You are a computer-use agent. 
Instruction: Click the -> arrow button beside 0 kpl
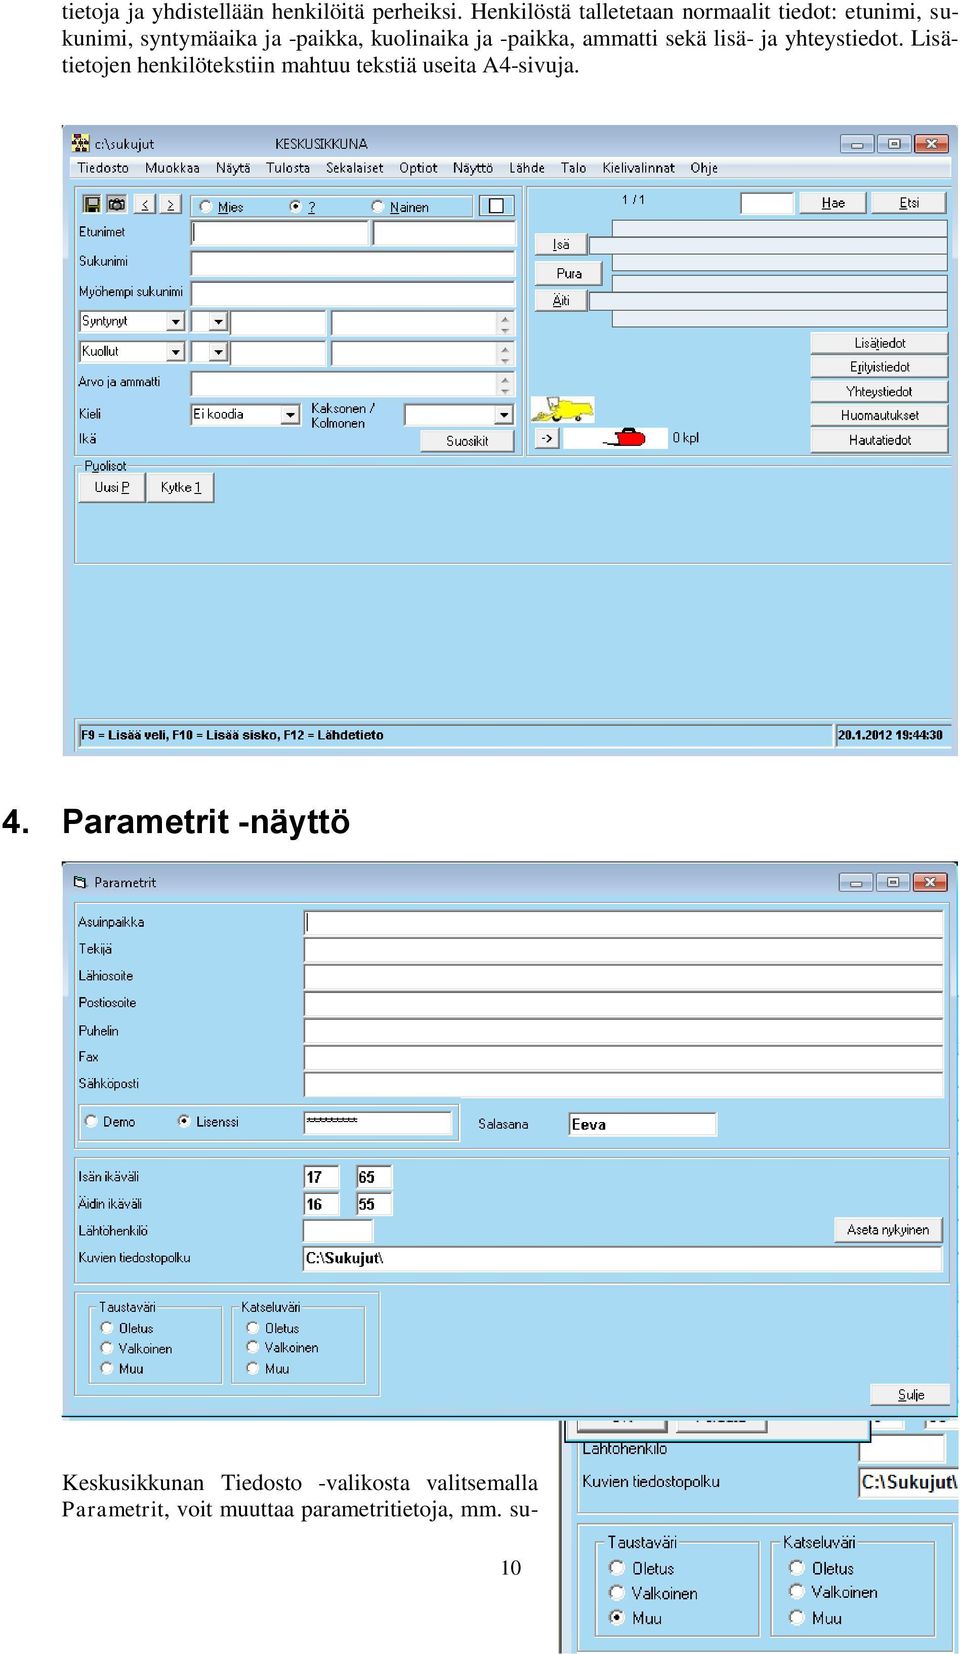[x=547, y=438]
